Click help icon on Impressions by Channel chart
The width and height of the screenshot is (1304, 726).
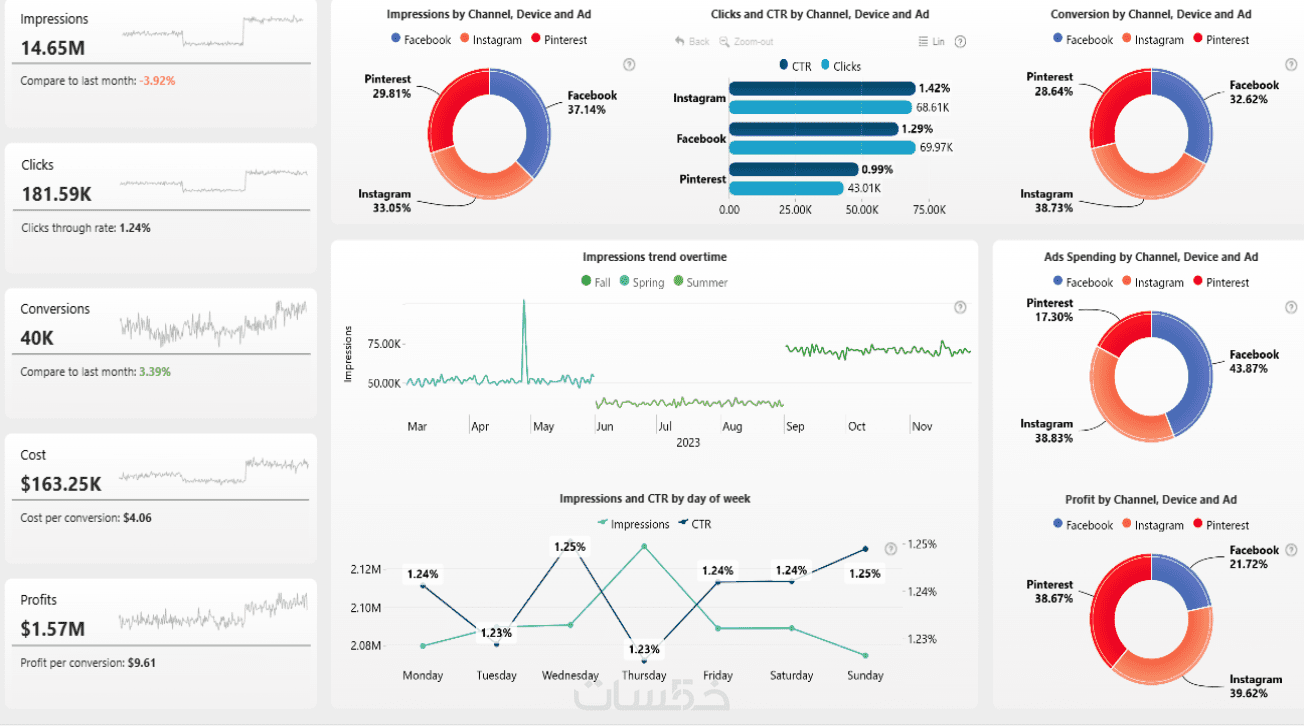[x=629, y=64]
